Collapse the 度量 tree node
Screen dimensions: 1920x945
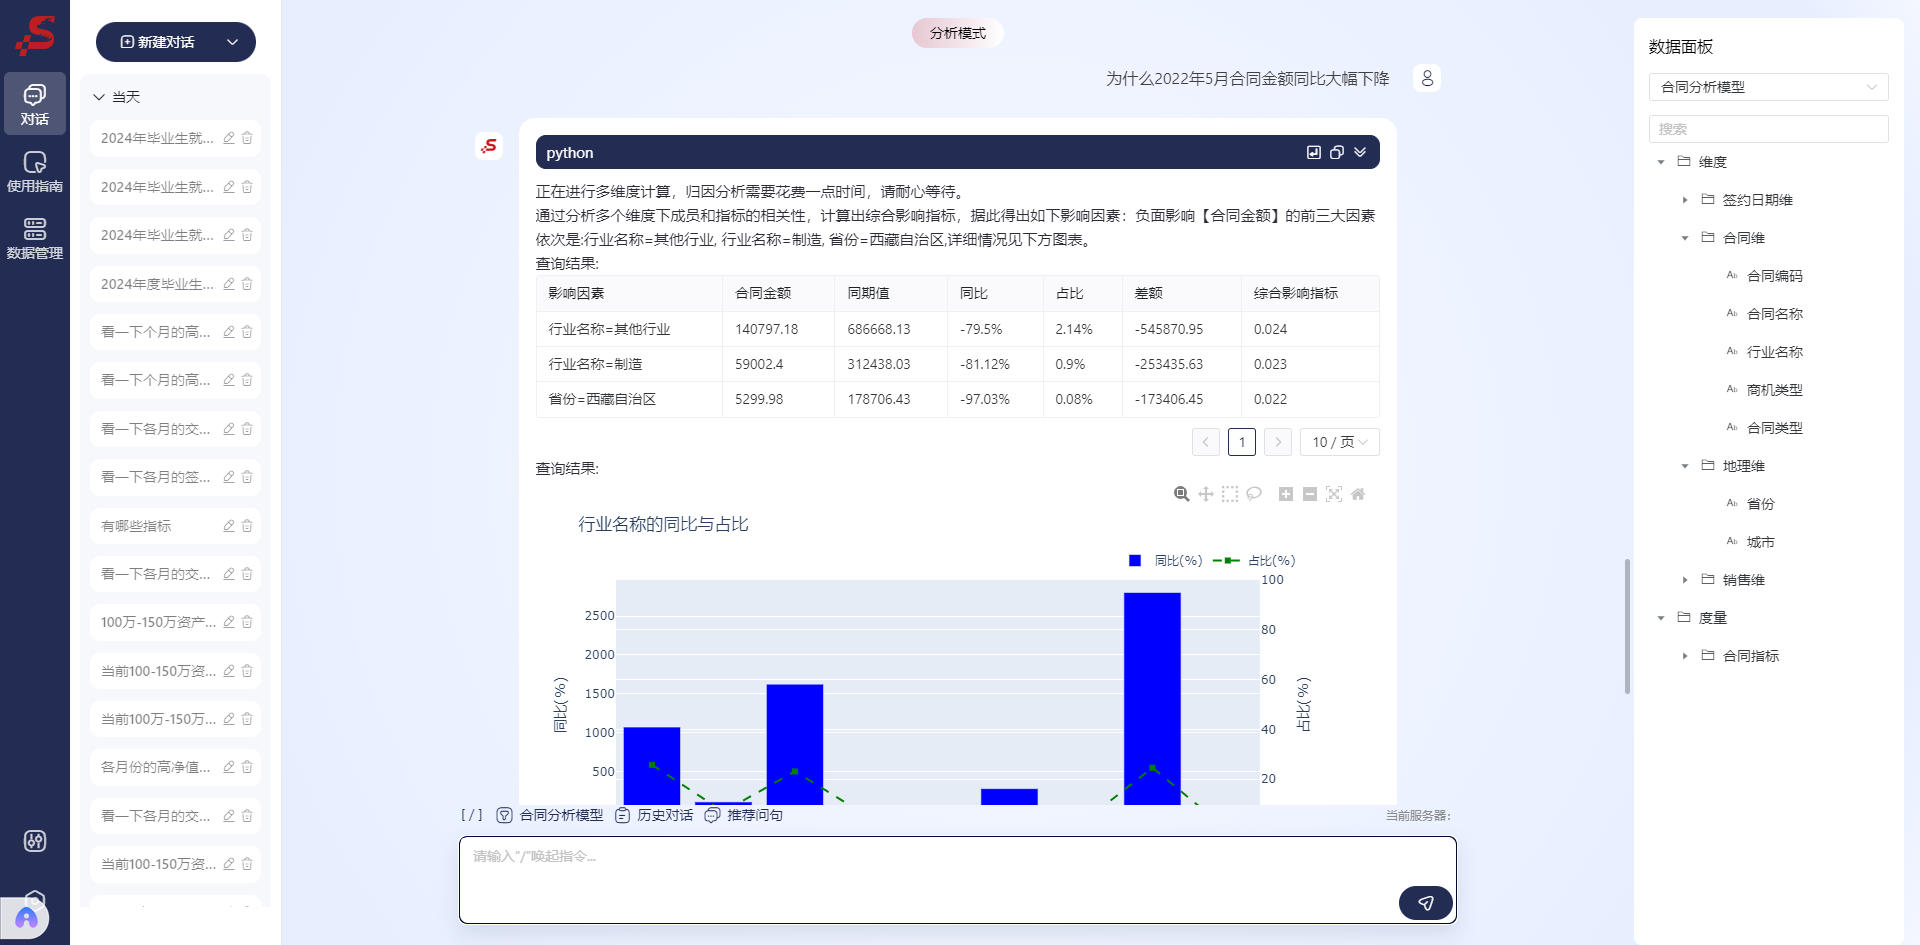tap(1661, 618)
